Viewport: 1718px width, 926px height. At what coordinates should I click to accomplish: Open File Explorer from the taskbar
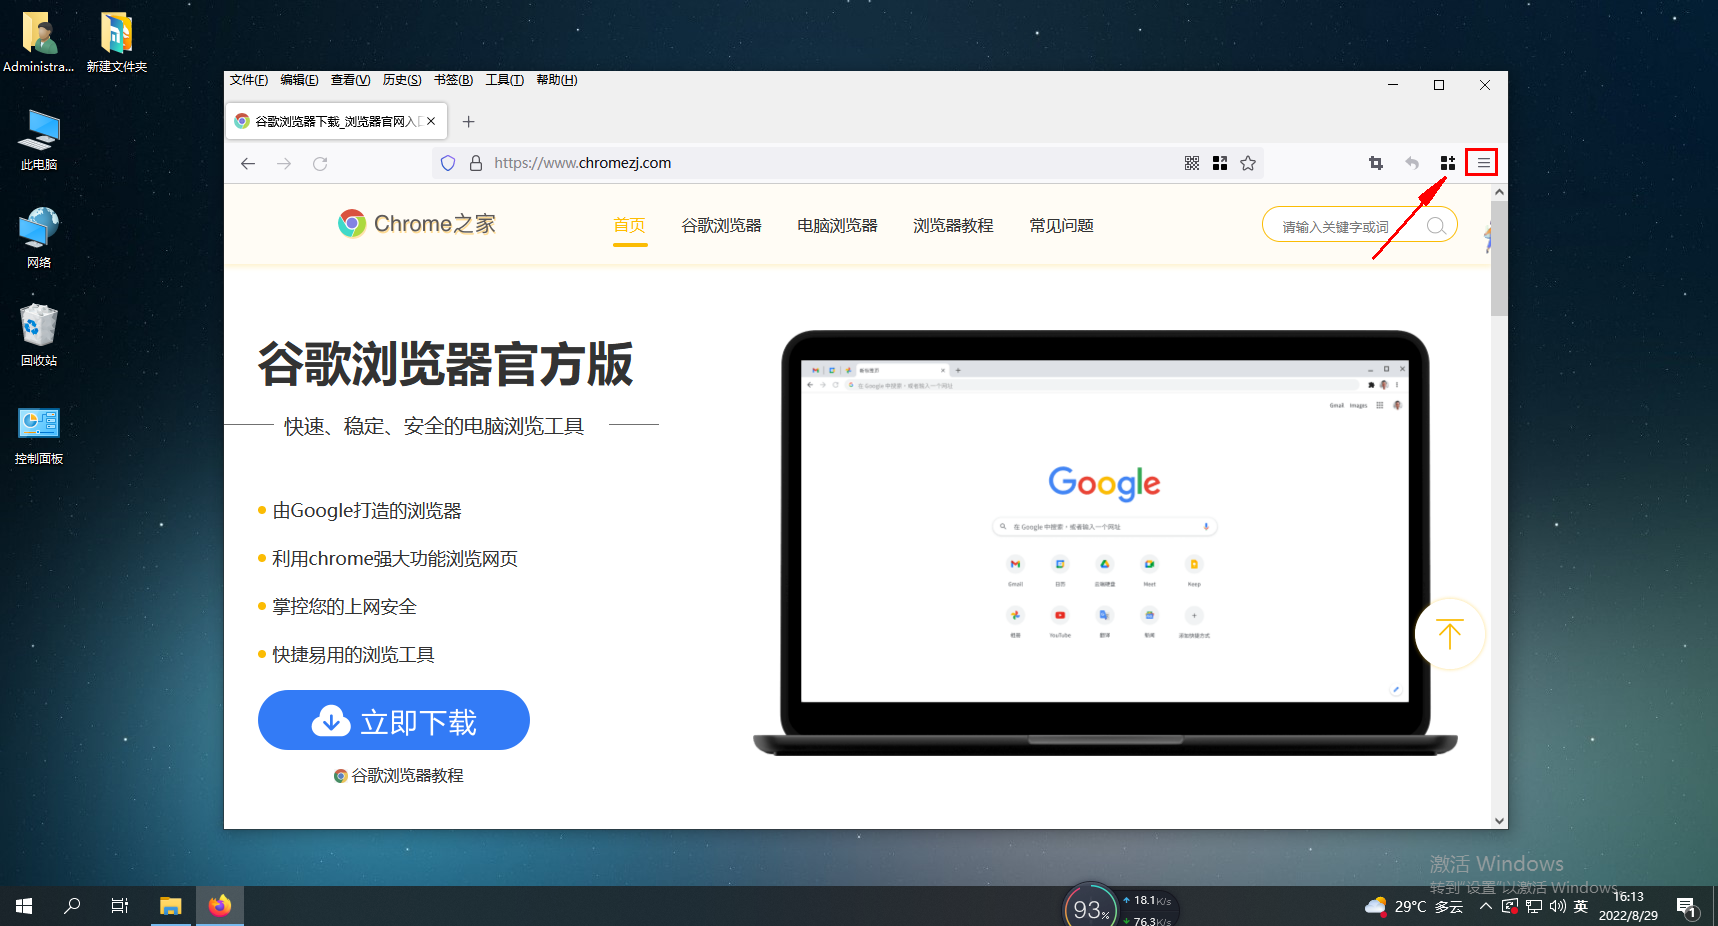(171, 906)
